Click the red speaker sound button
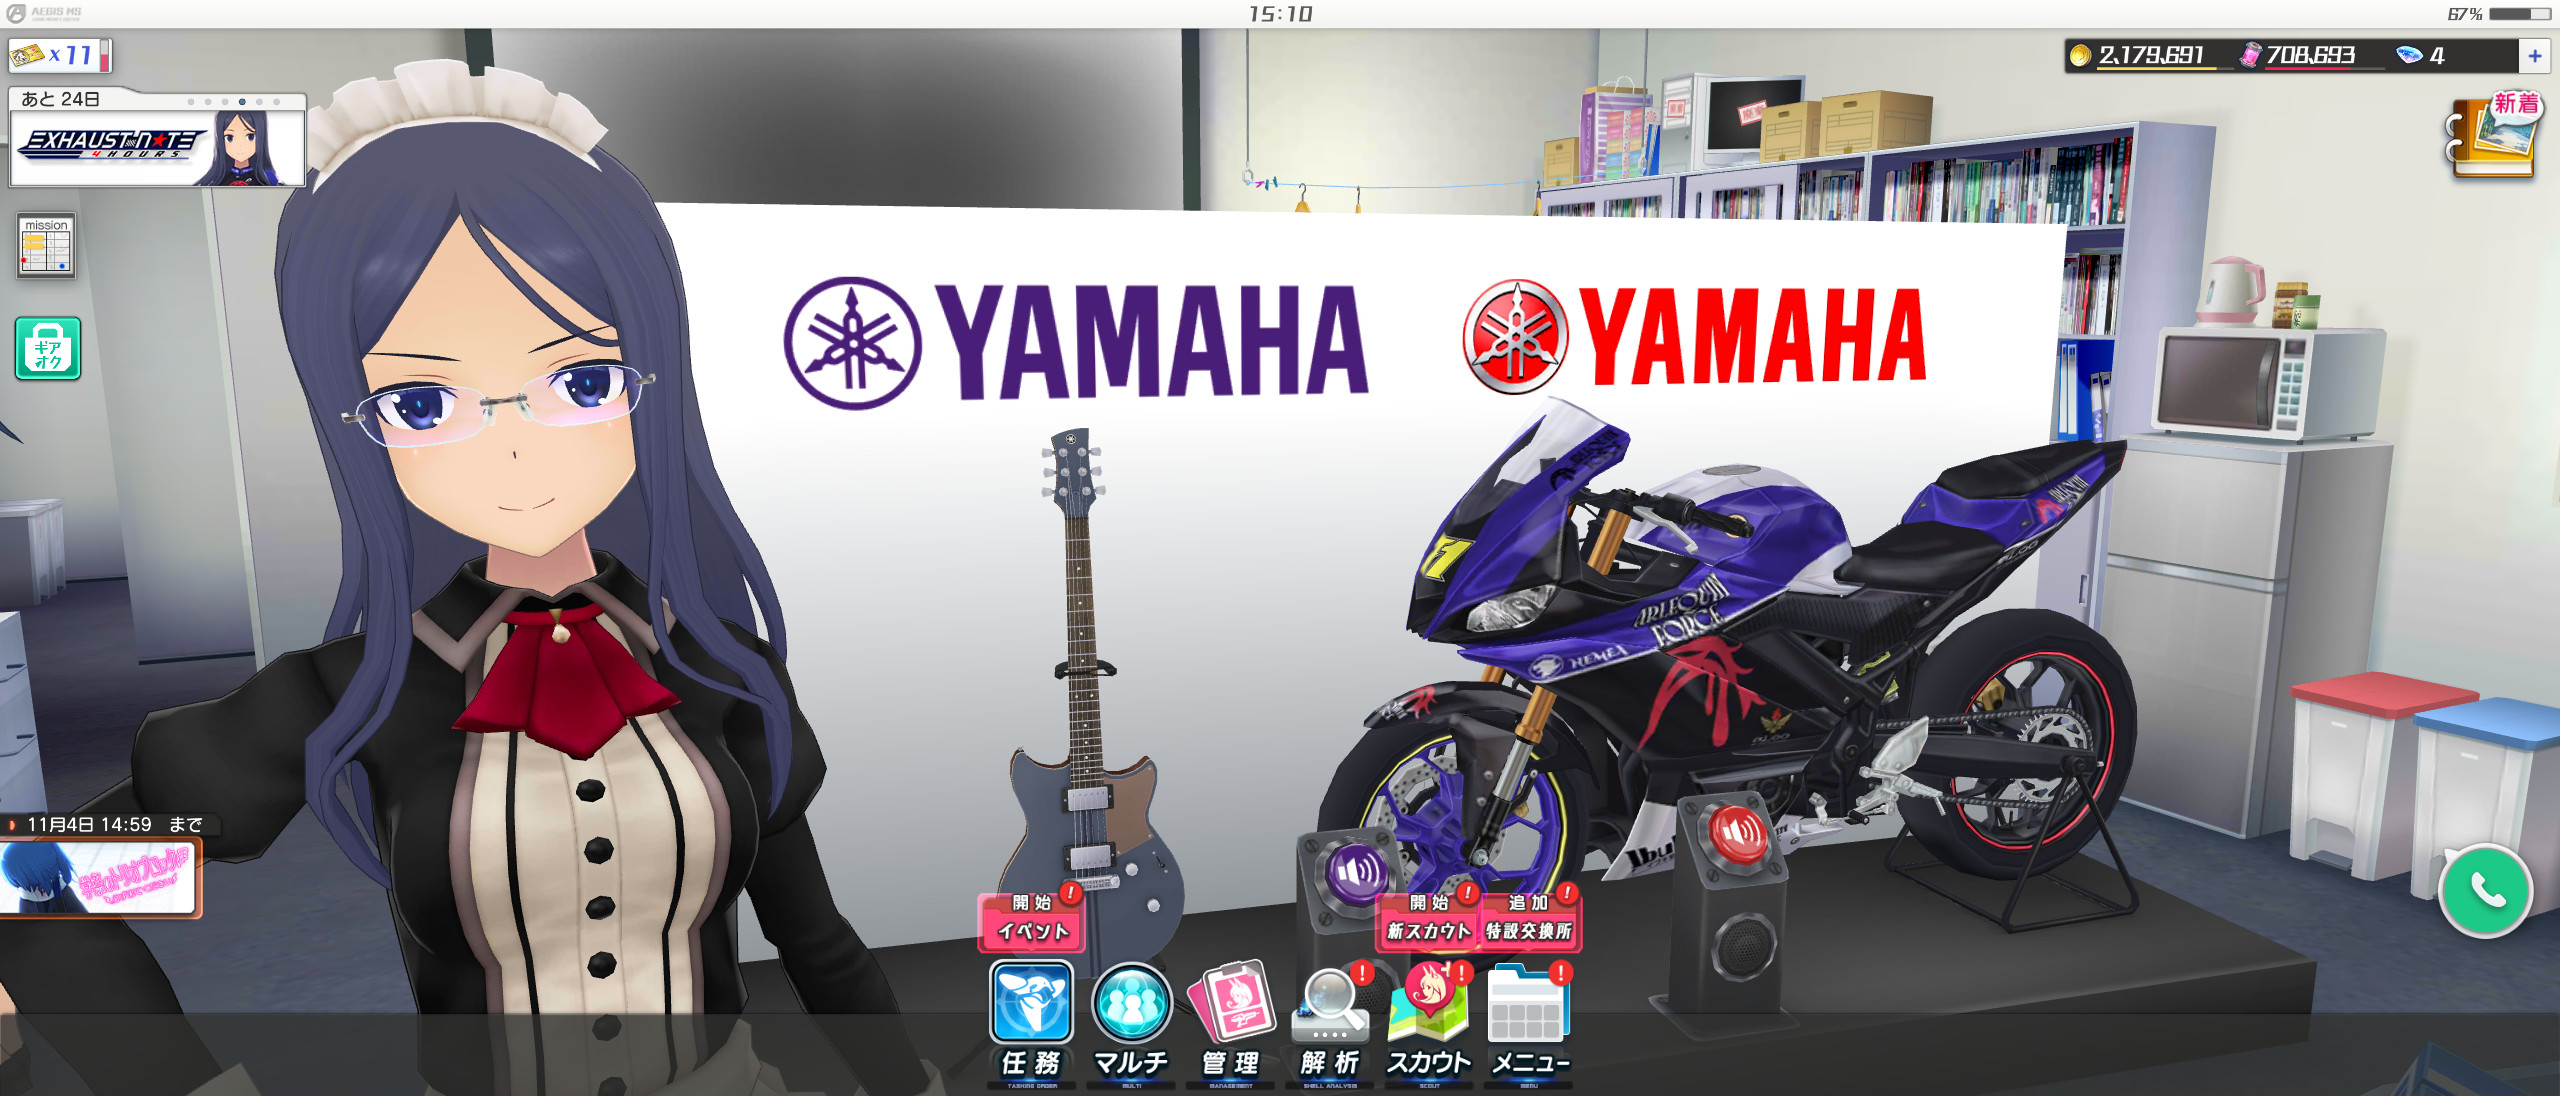Image resolution: width=2560 pixels, height=1096 pixels. [x=1738, y=832]
